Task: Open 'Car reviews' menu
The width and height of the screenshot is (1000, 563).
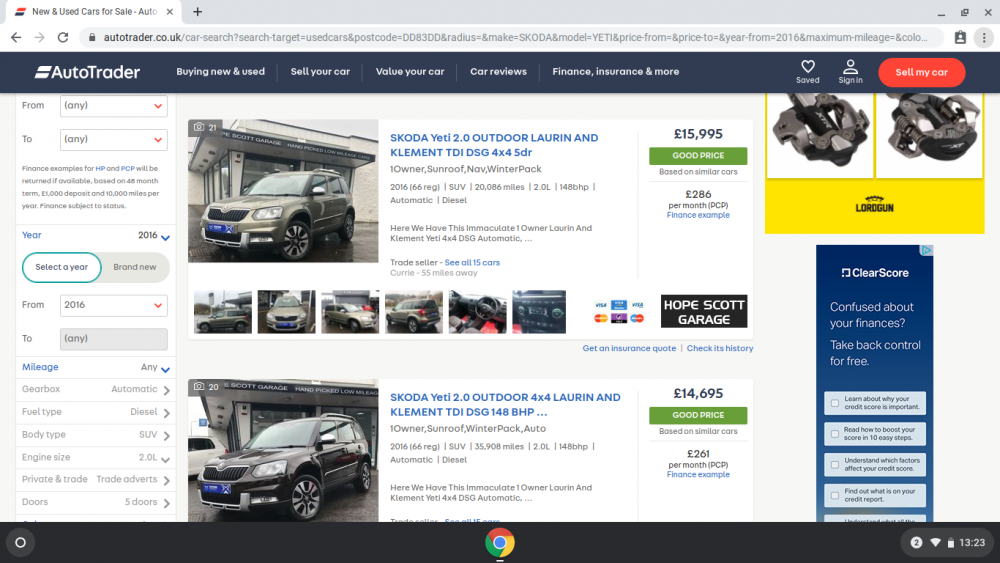Action: (x=498, y=71)
